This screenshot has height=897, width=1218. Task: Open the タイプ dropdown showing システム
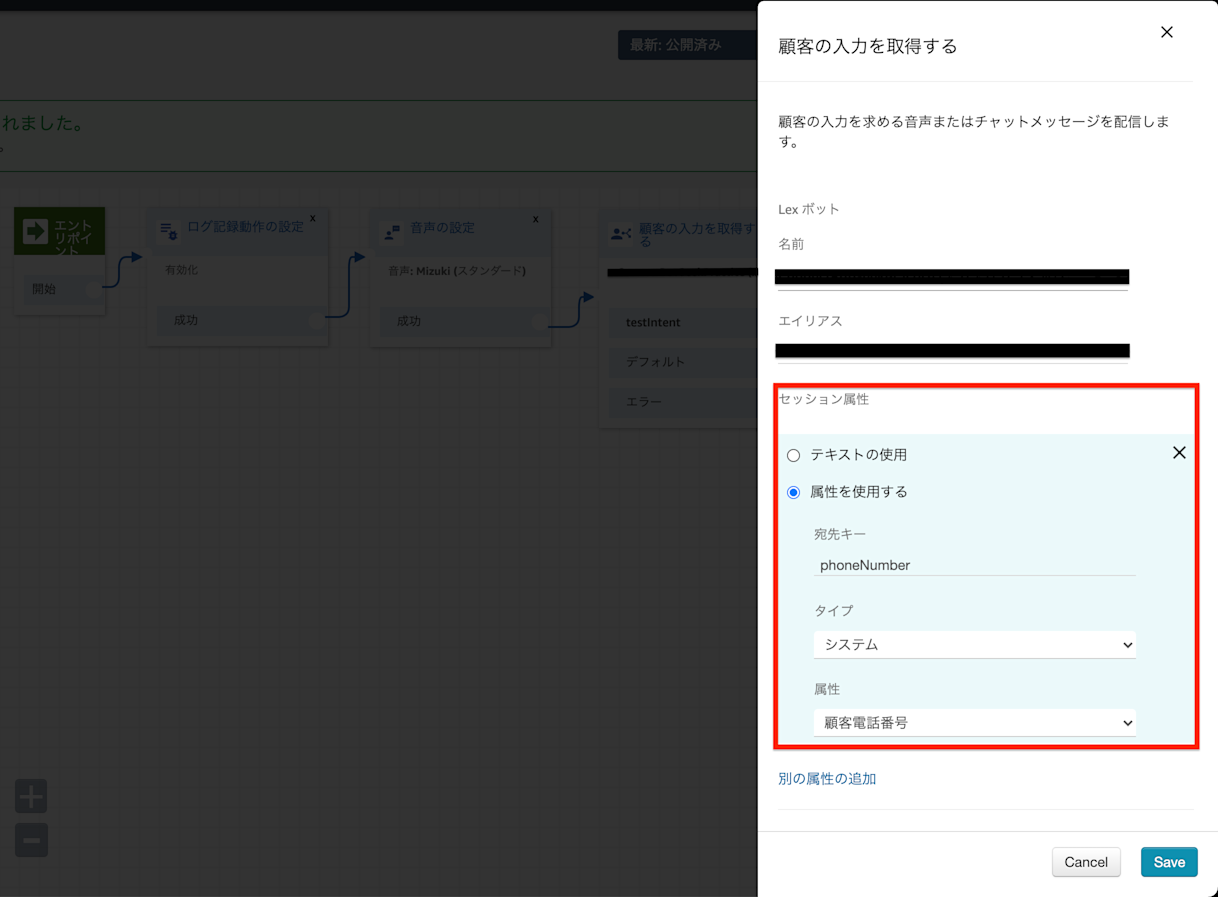coord(974,644)
